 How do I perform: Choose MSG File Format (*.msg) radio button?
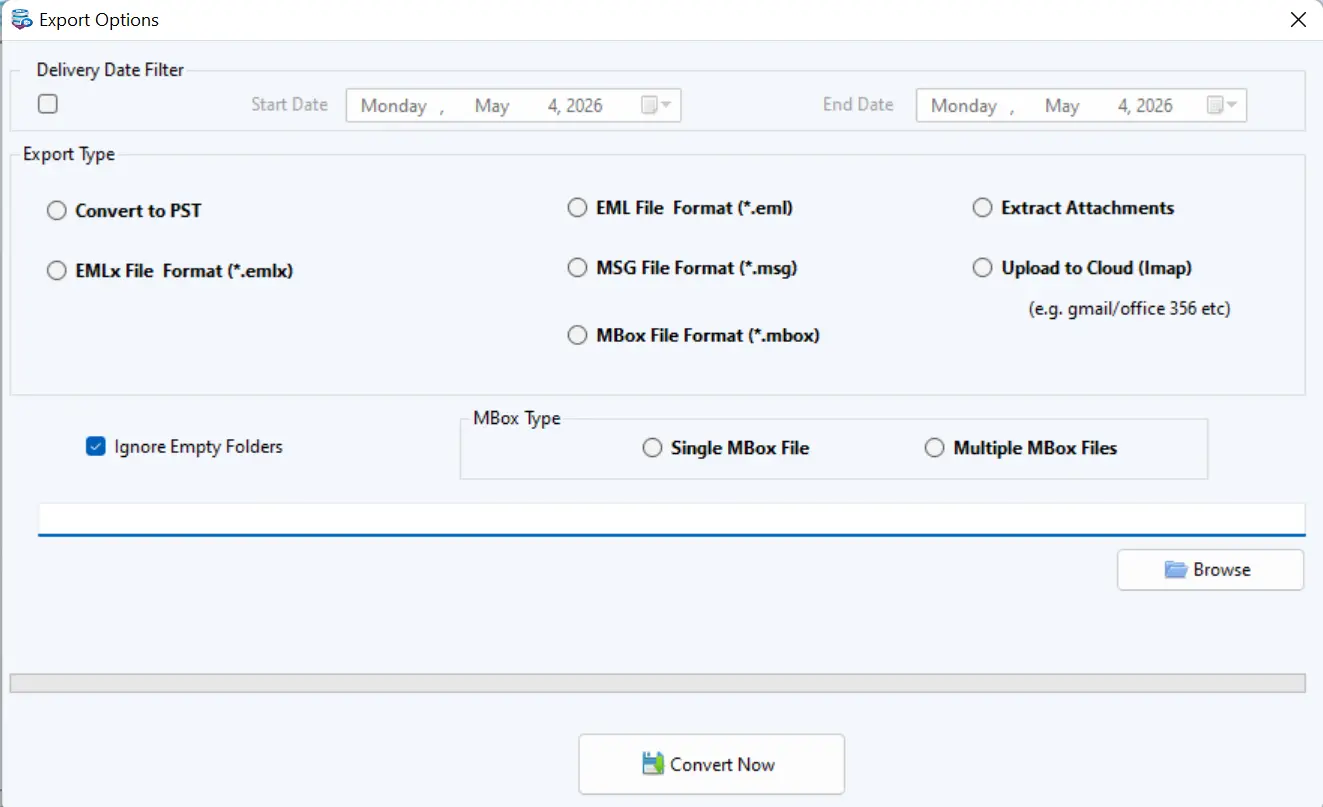tap(577, 268)
